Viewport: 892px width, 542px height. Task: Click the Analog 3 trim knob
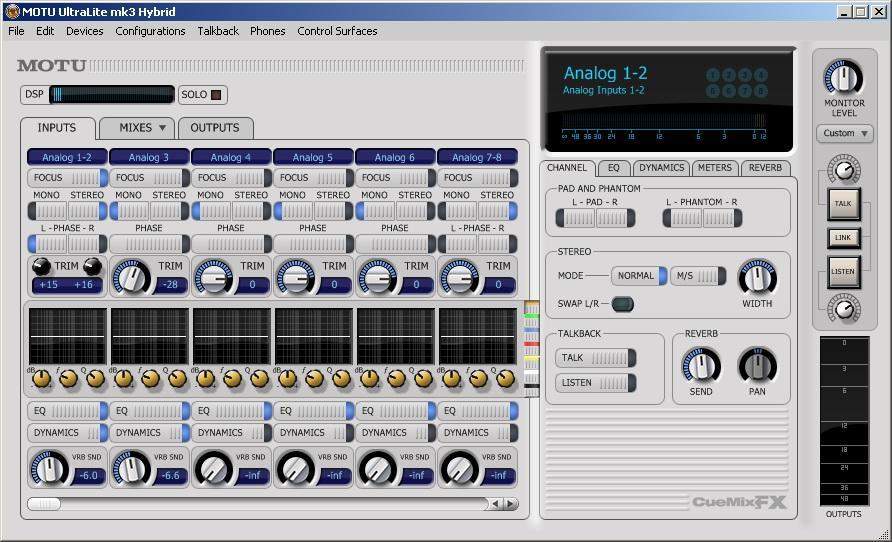(130, 277)
